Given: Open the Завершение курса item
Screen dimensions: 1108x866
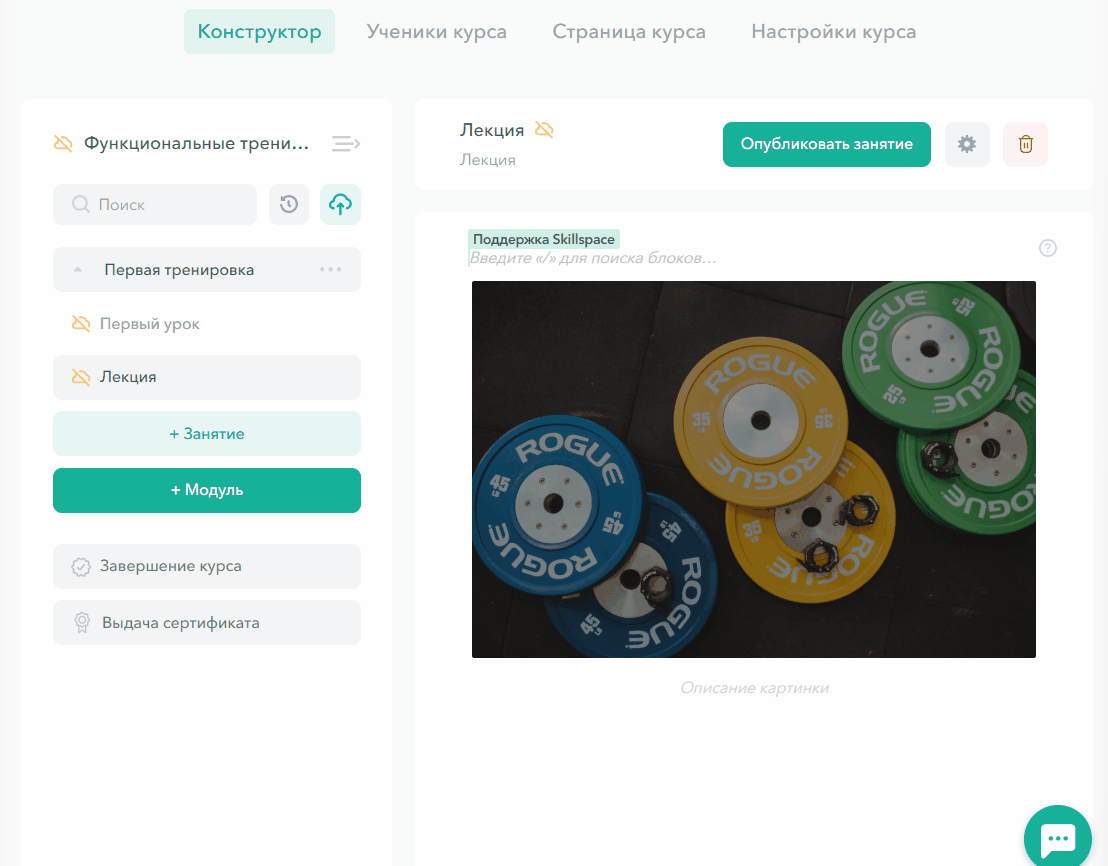Looking at the screenshot, I should (206, 567).
